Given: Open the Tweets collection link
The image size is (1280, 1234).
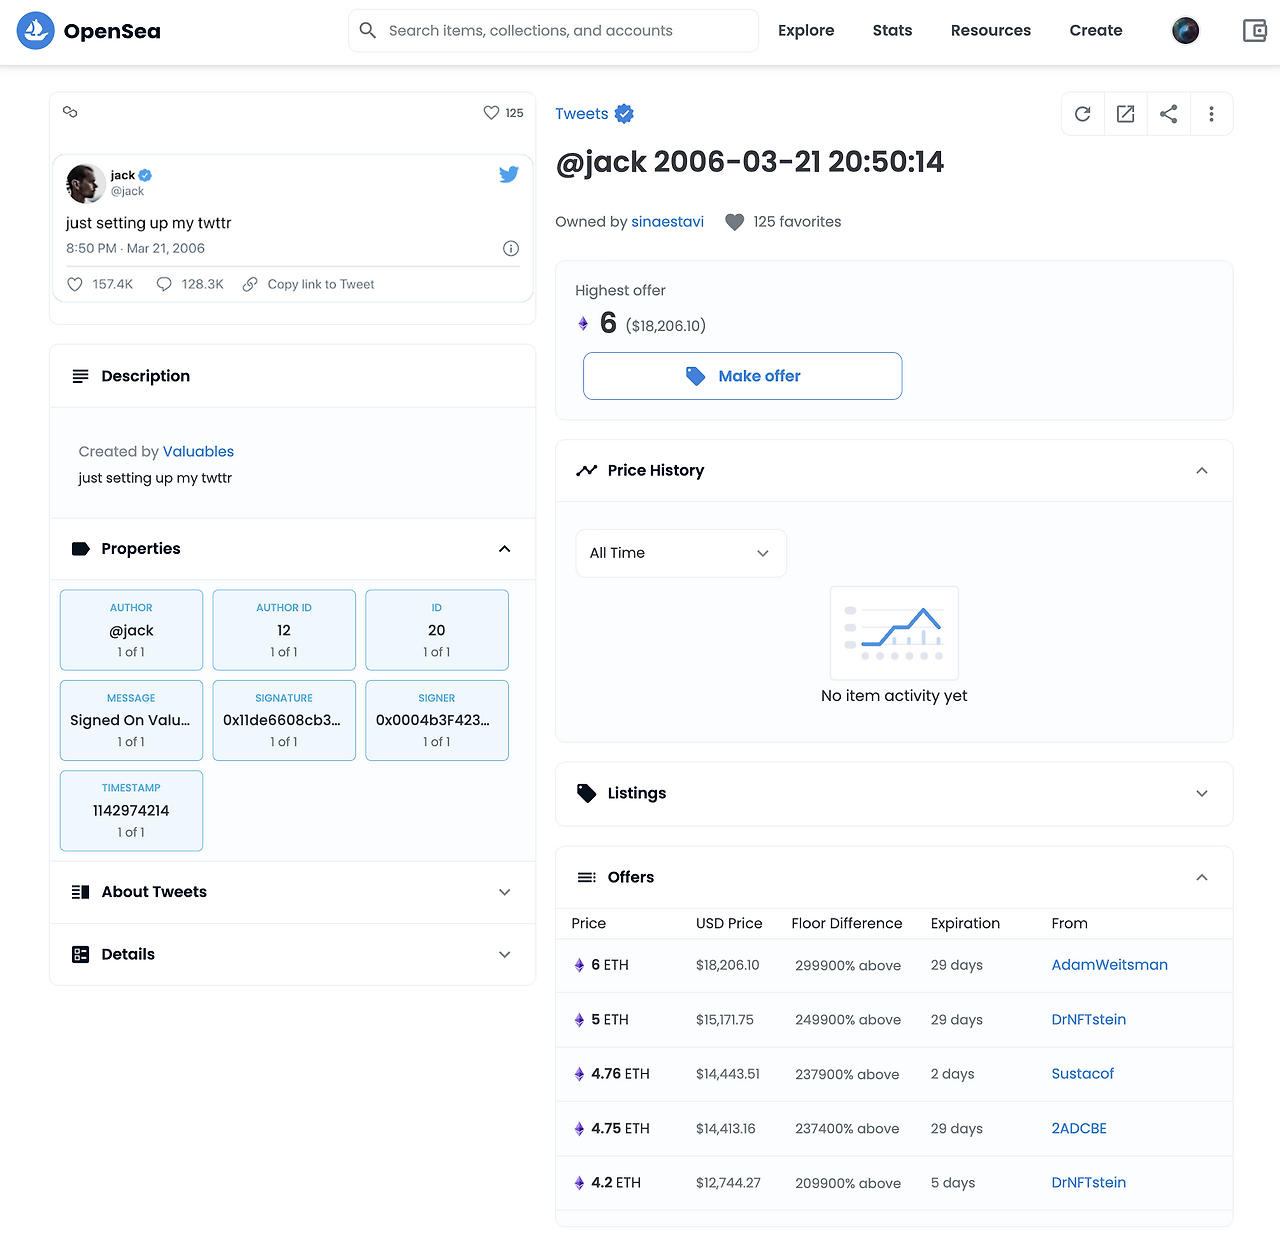Looking at the screenshot, I should coord(582,114).
